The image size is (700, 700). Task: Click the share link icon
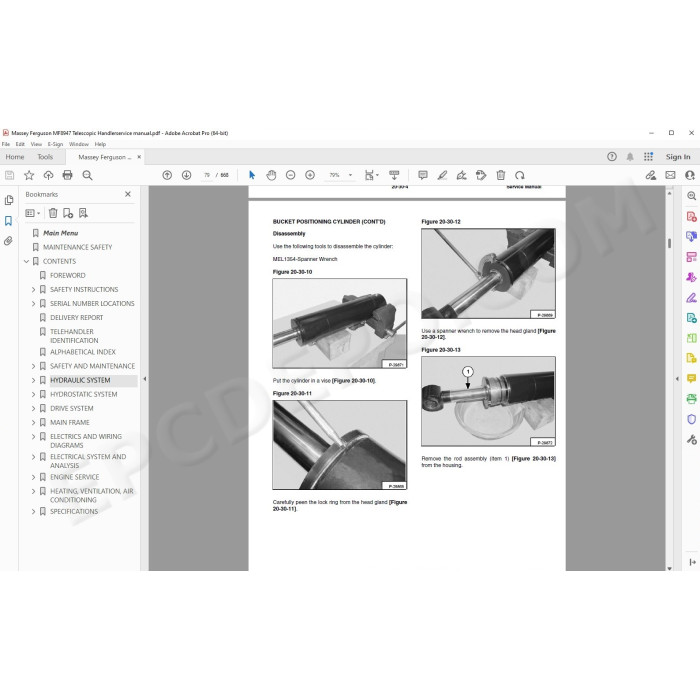click(x=651, y=175)
